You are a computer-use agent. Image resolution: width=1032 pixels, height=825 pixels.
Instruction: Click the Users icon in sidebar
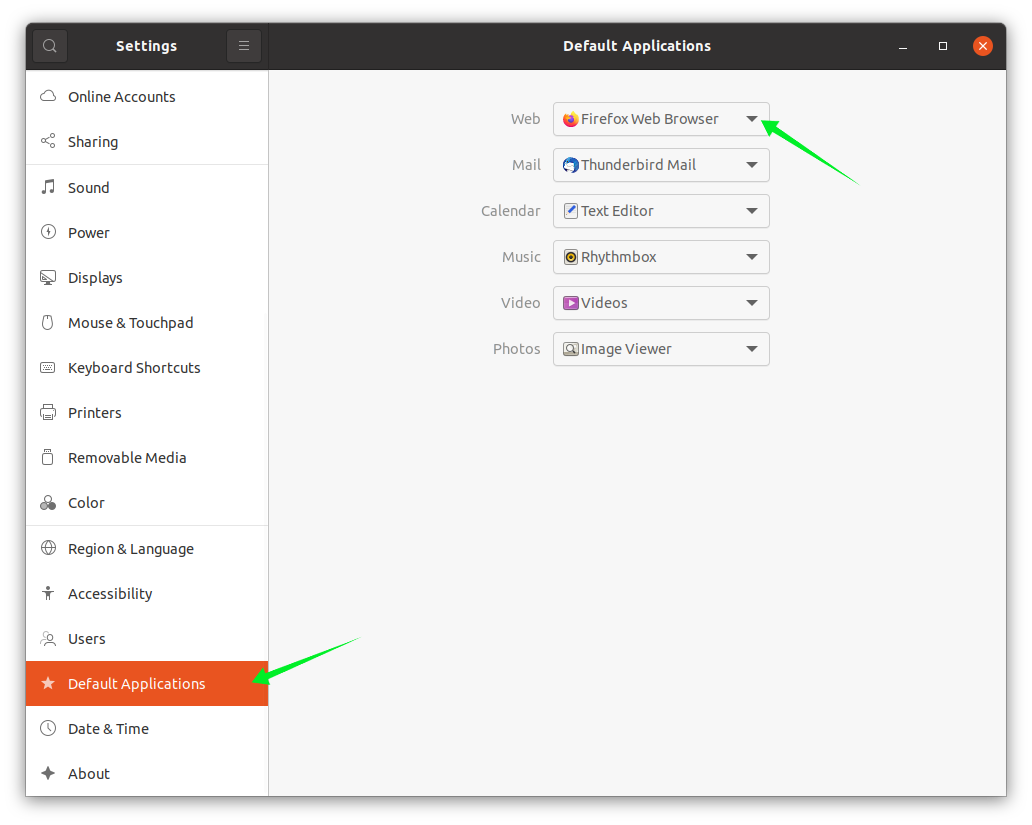point(48,638)
